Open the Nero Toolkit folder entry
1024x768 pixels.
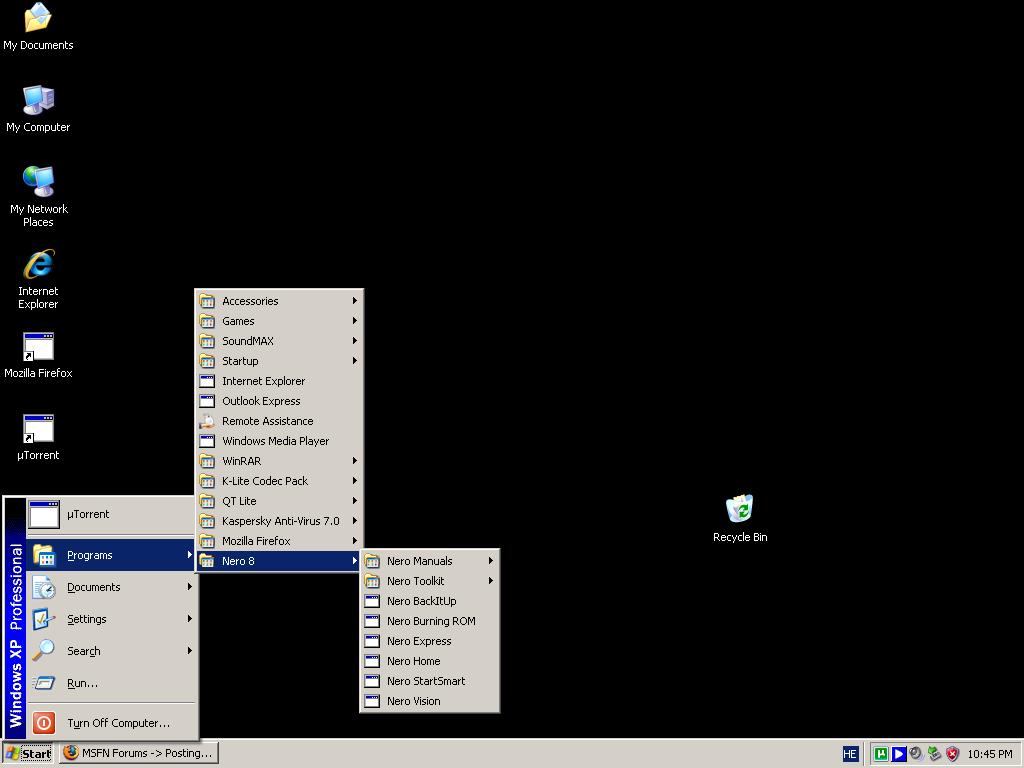coord(430,581)
